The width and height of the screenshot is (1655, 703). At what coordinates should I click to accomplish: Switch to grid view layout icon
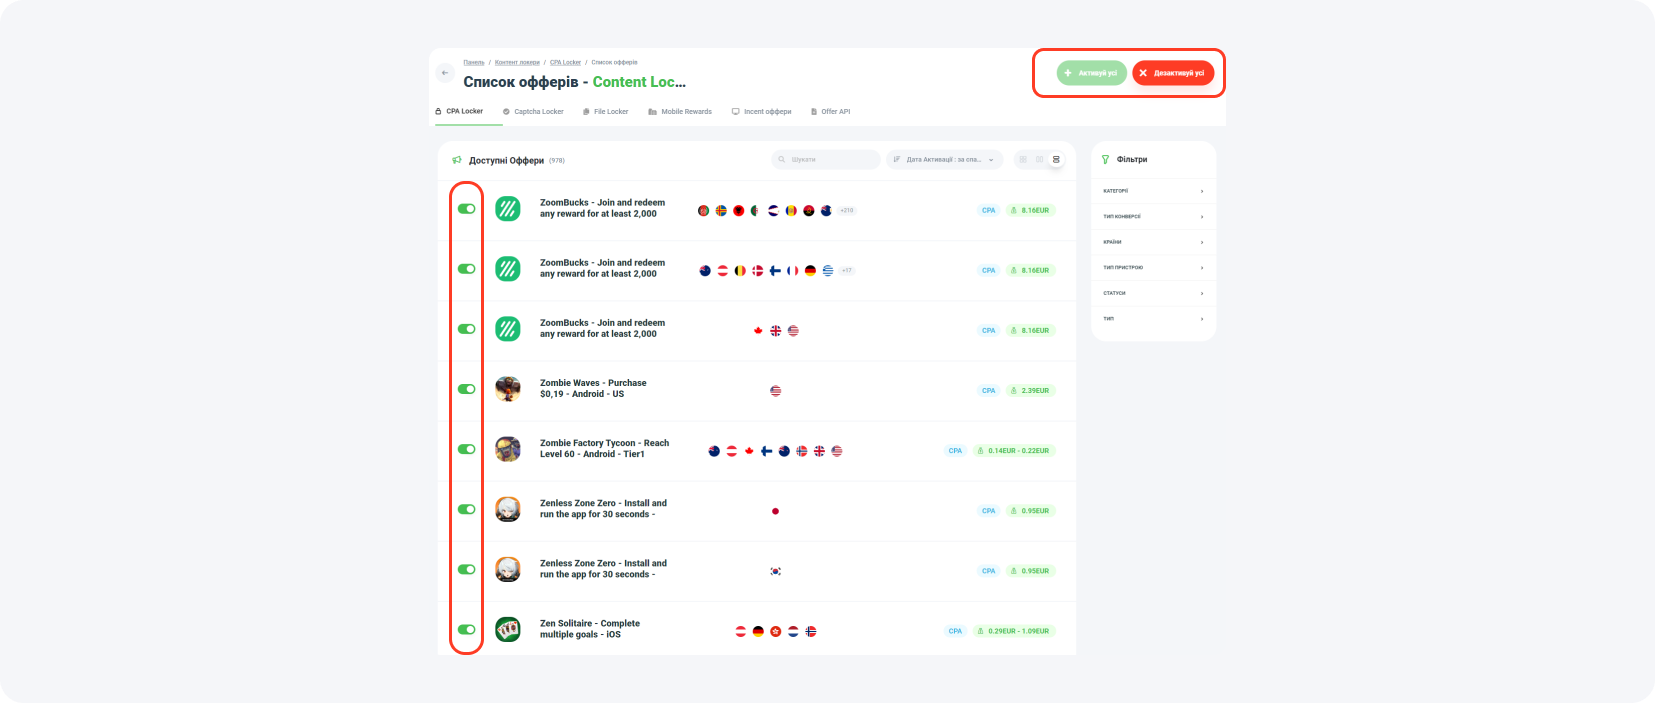point(1022,160)
